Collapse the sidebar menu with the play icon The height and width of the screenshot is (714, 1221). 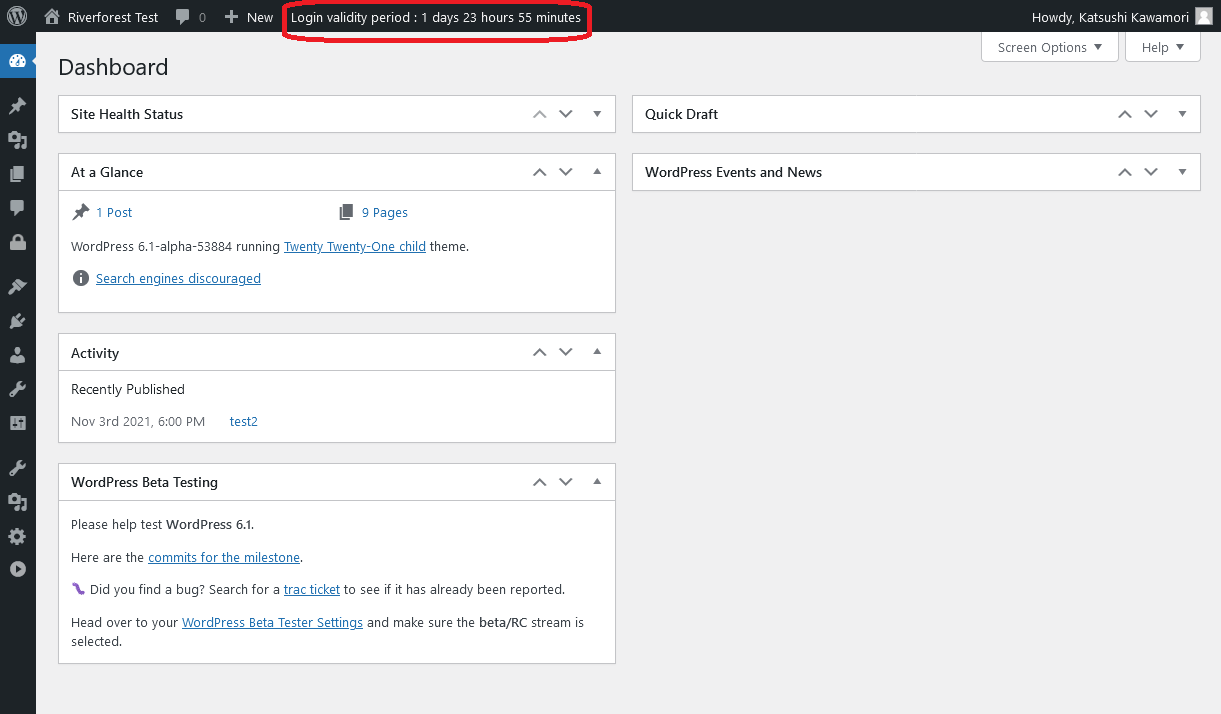17,569
